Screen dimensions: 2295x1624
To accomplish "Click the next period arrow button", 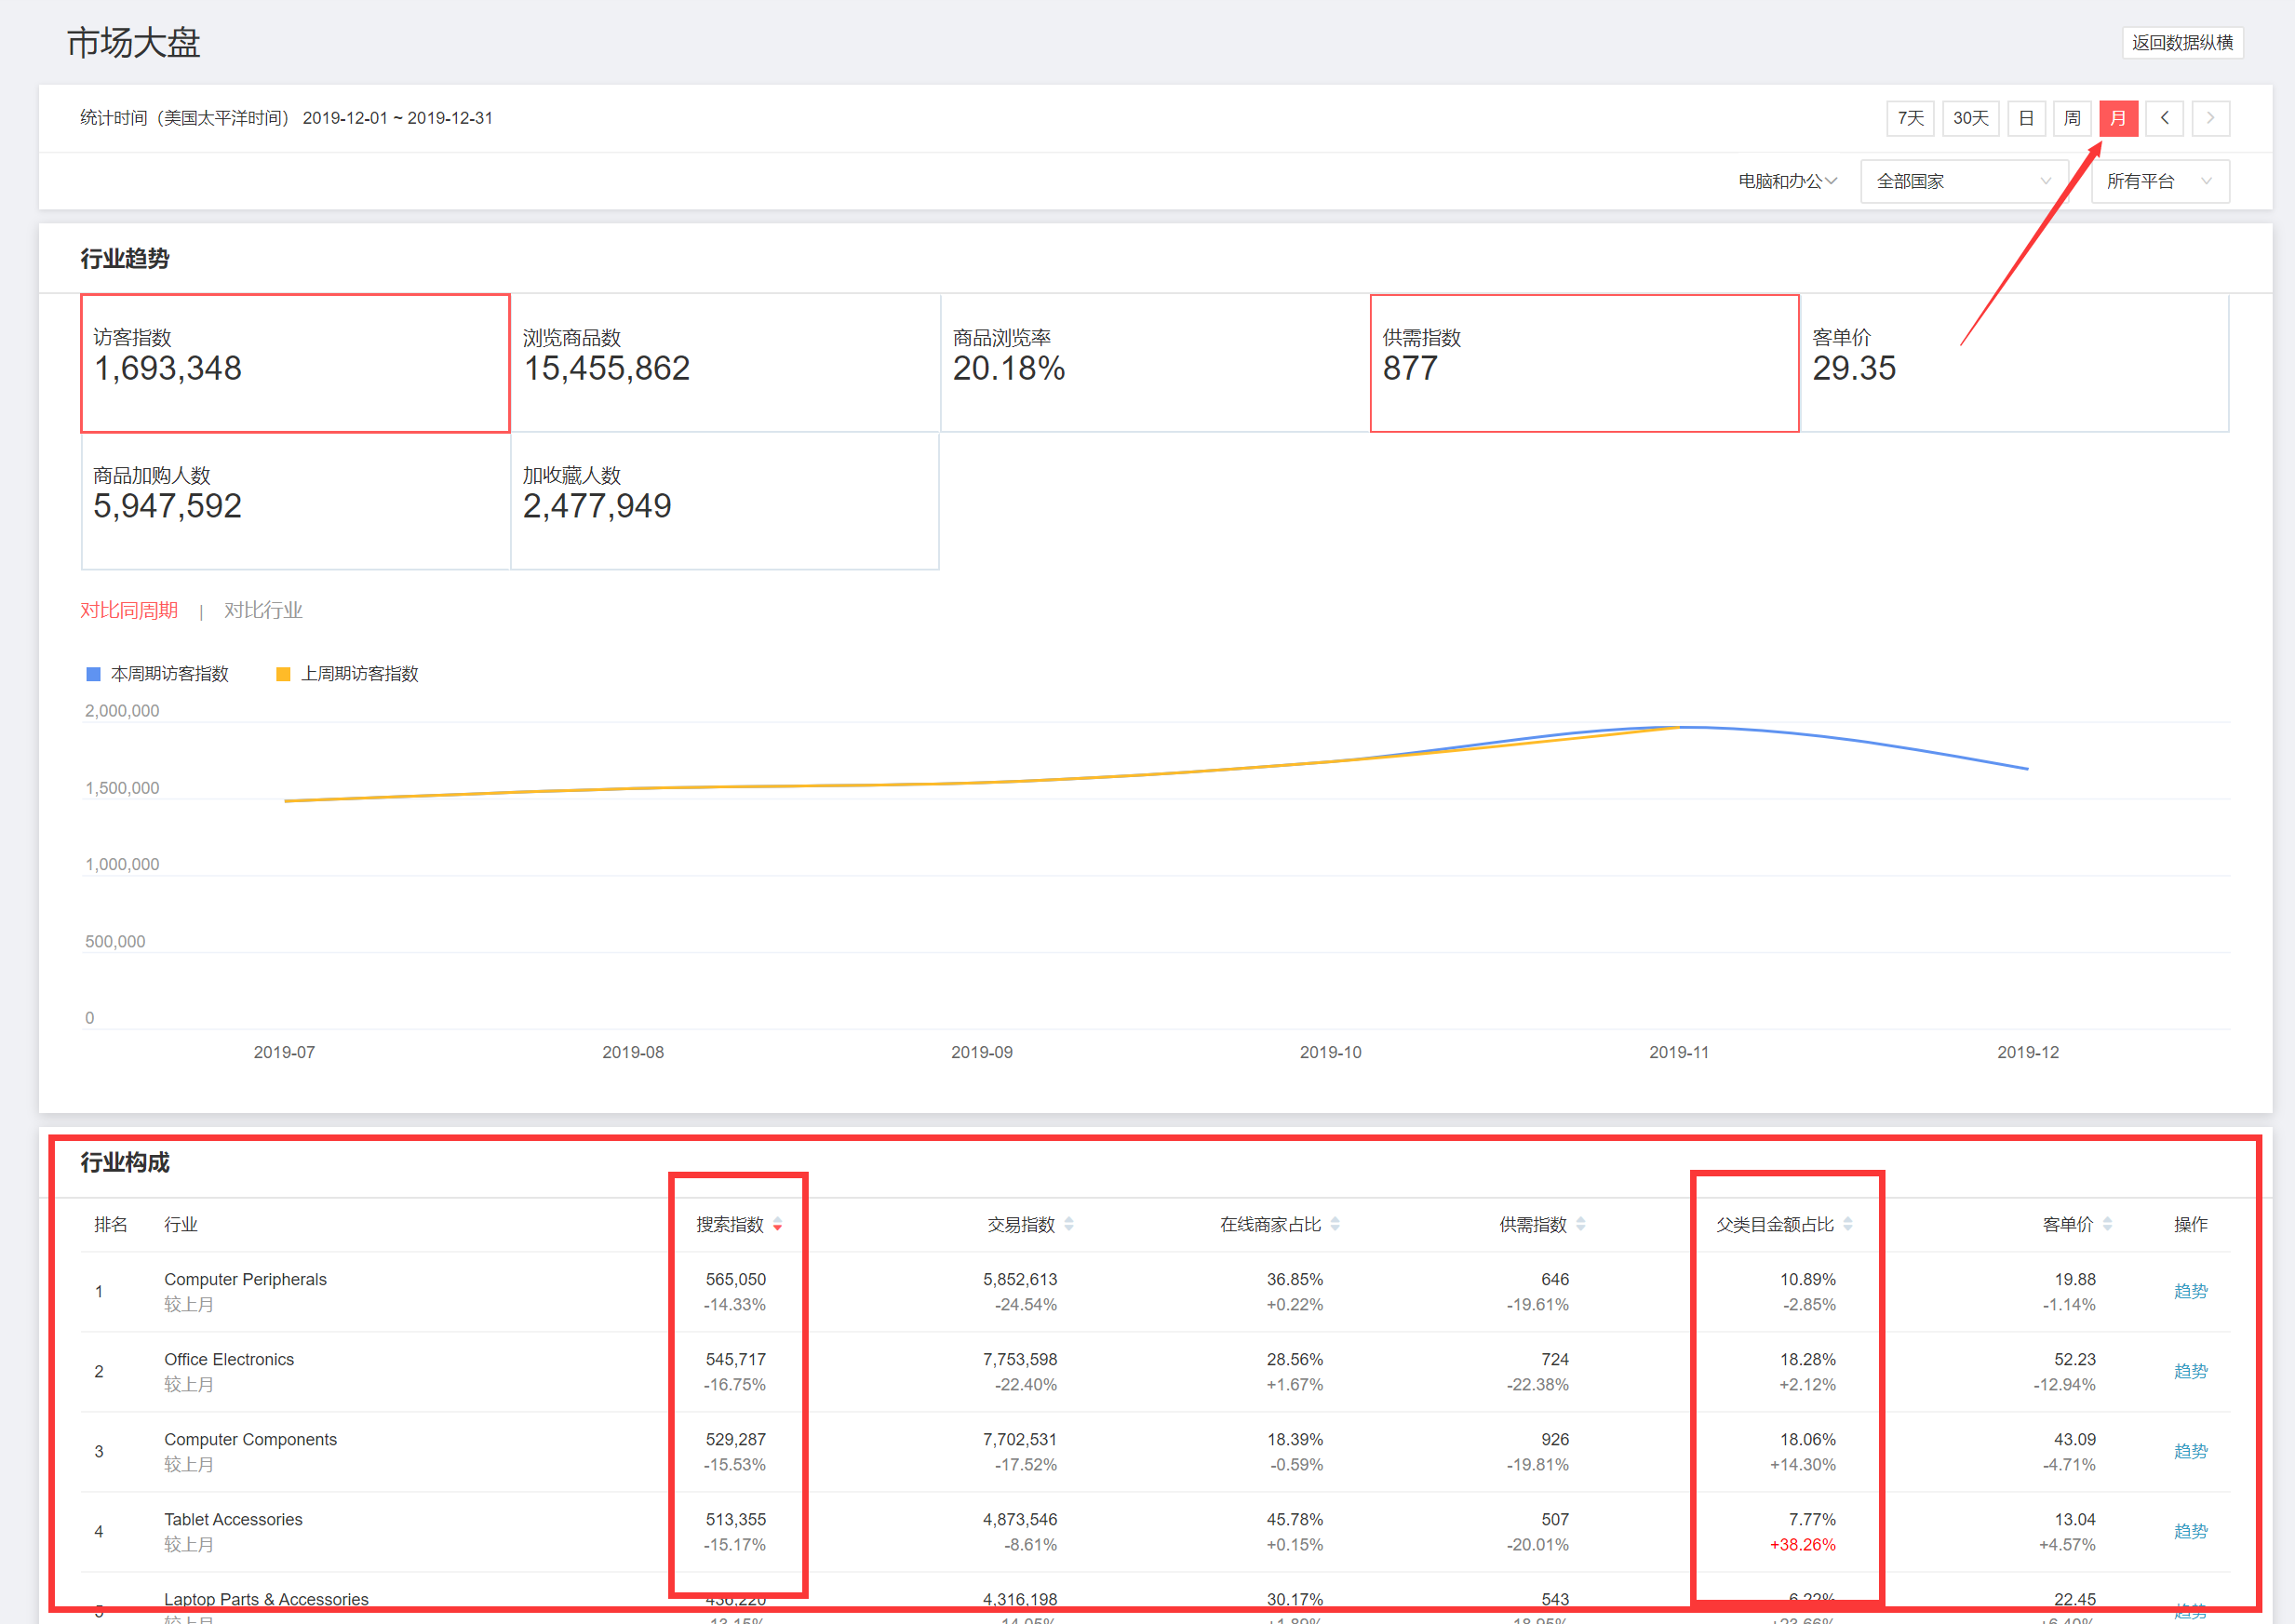I will [x=2210, y=118].
